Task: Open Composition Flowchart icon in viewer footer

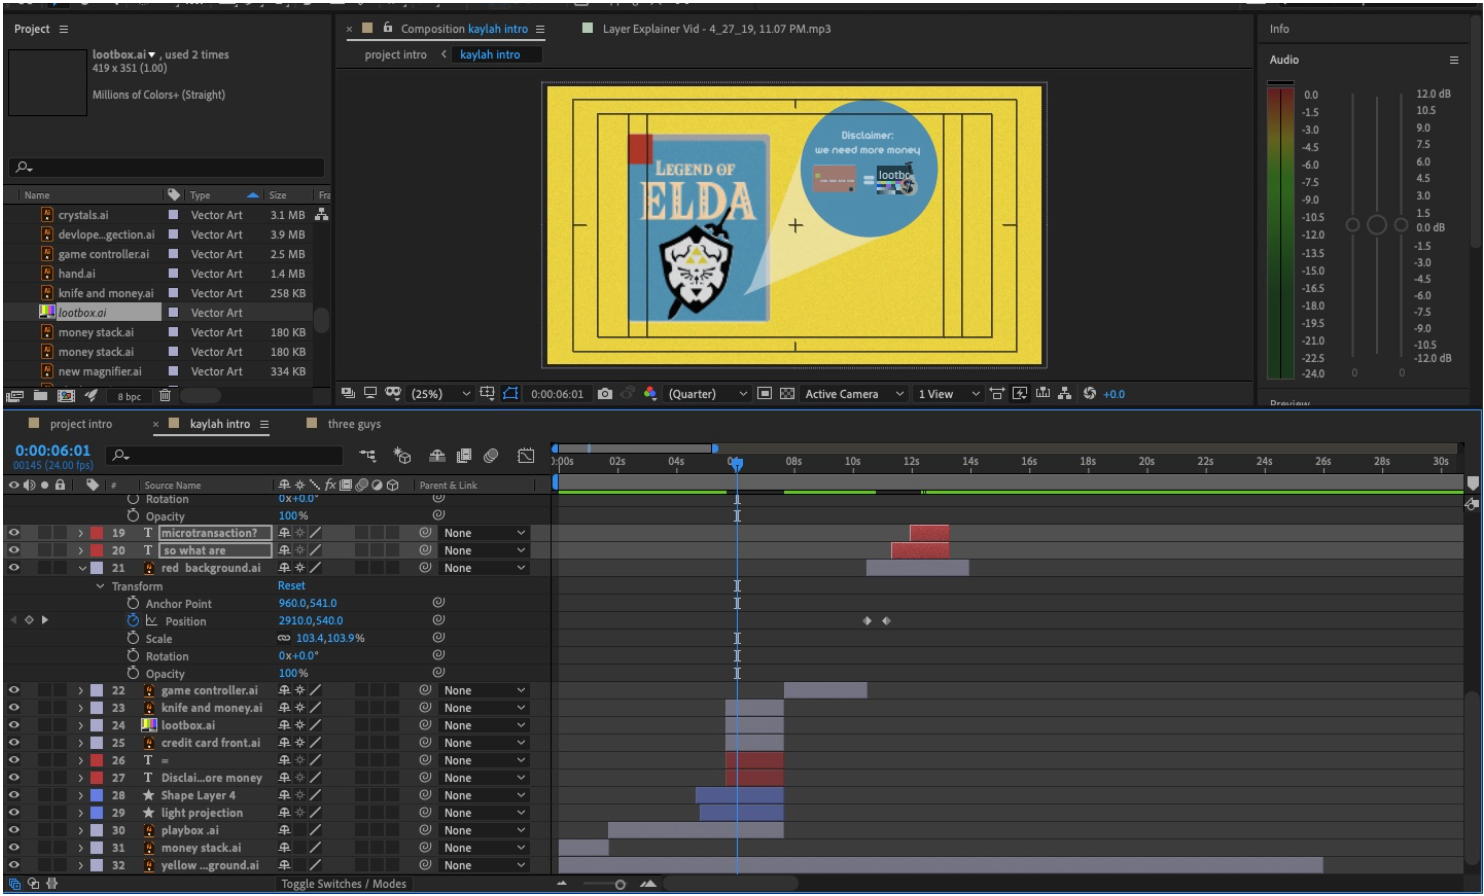Action: pos(1065,394)
